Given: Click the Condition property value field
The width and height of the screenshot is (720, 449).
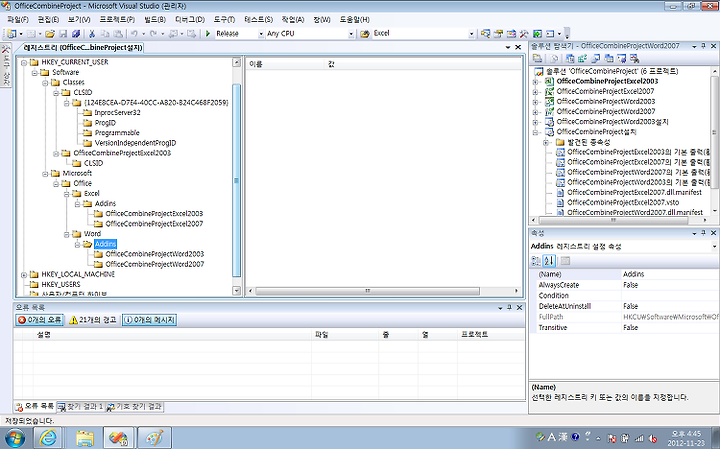Looking at the screenshot, I should pos(669,296).
